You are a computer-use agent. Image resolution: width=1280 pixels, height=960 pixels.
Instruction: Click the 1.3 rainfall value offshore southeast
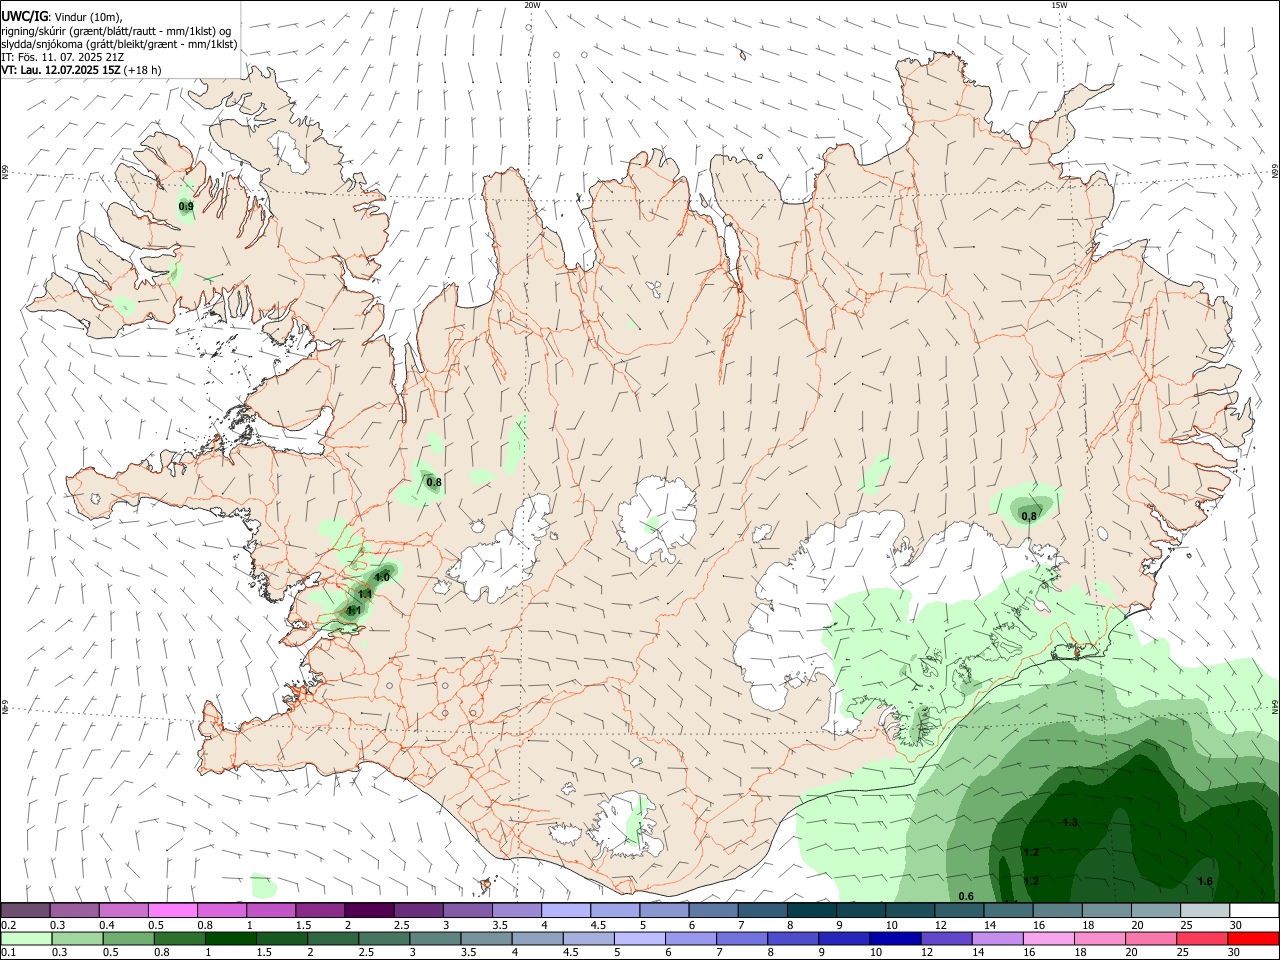(x=1070, y=822)
